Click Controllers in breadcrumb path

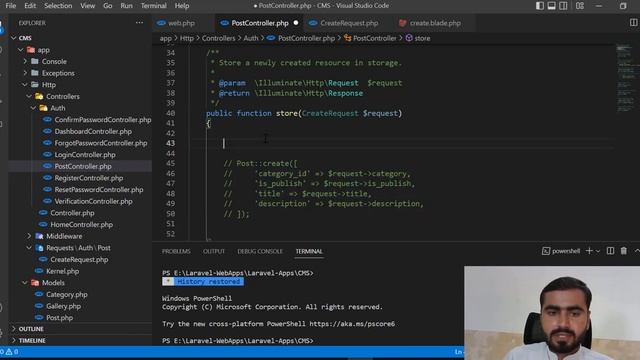(x=218, y=38)
